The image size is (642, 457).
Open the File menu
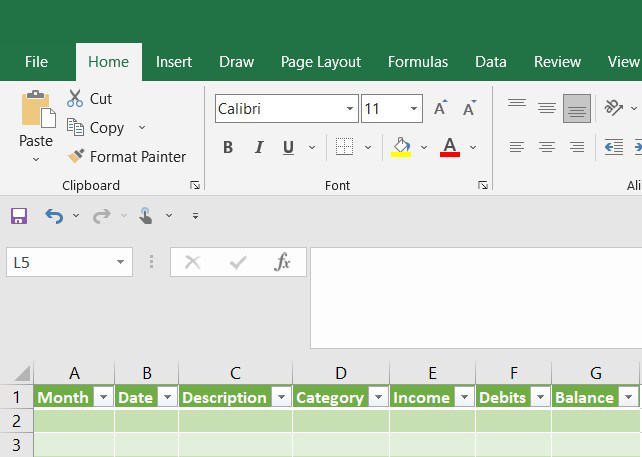click(36, 61)
